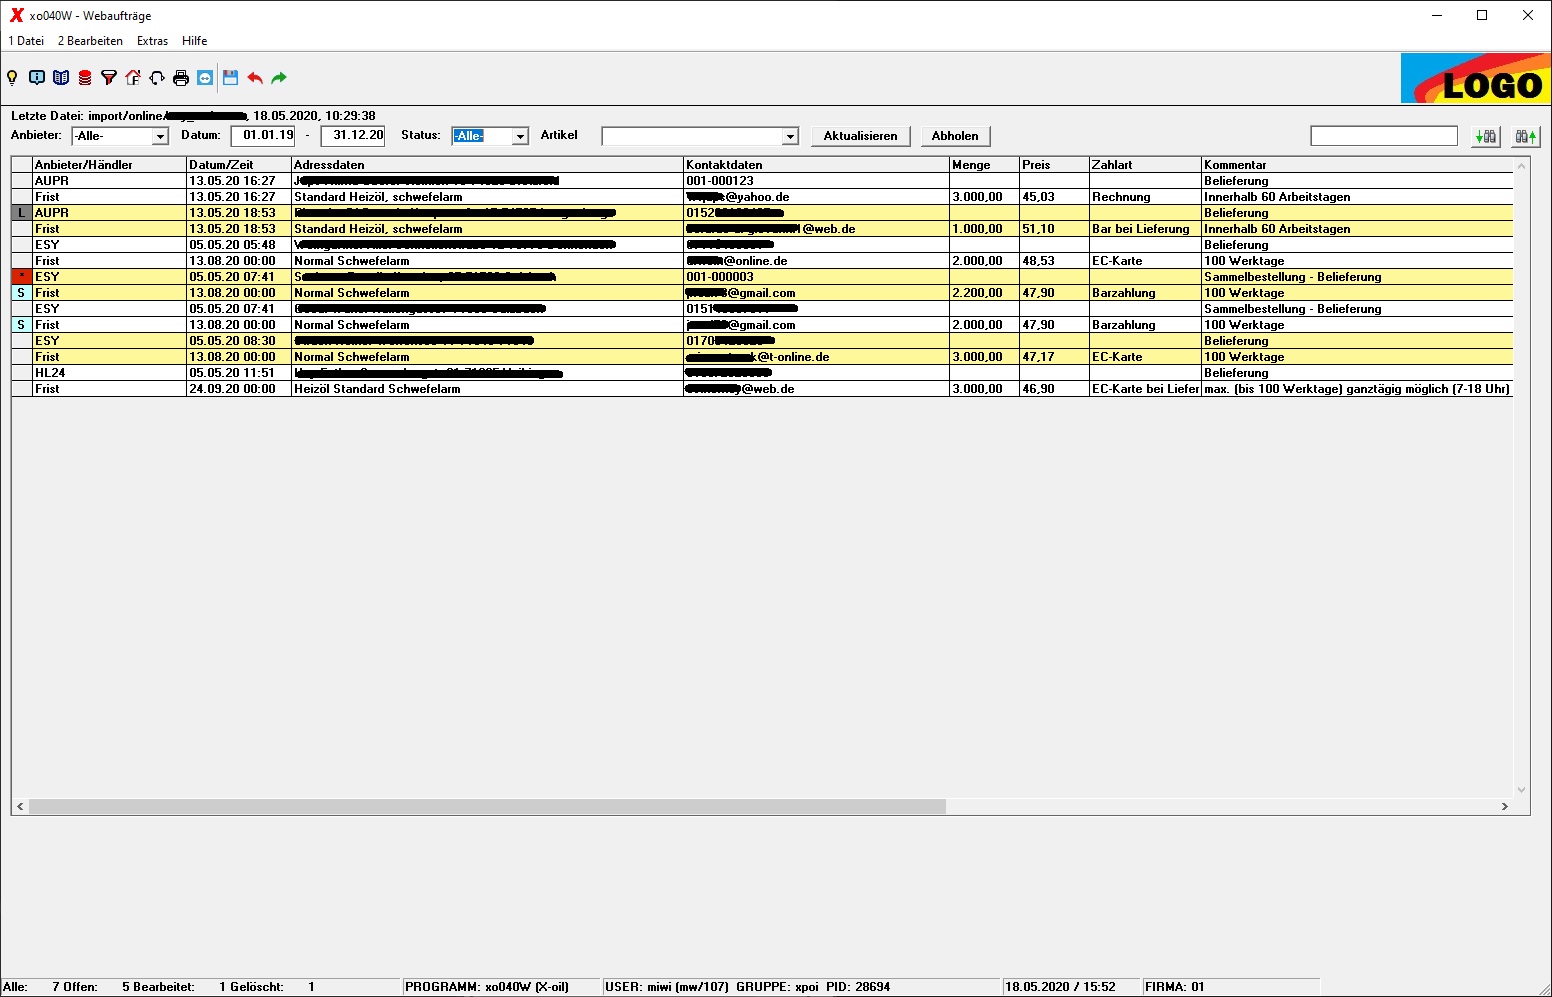This screenshot has height=997, width=1552.
Task: Click the search downward binoculars button
Action: (1486, 136)
